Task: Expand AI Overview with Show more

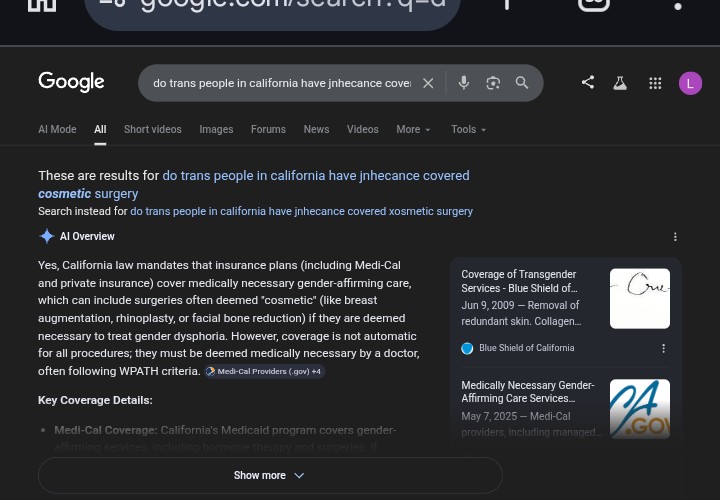Action: (269, 475)
